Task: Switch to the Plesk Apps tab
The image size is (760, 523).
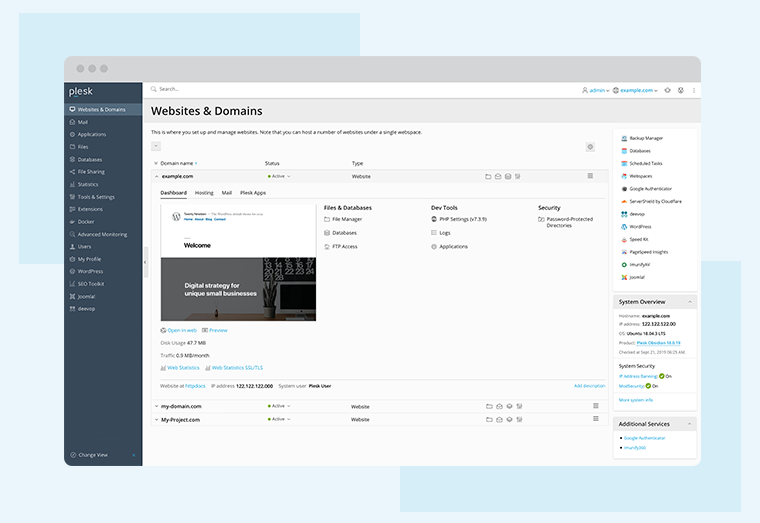Action: [x=253, y=192]
